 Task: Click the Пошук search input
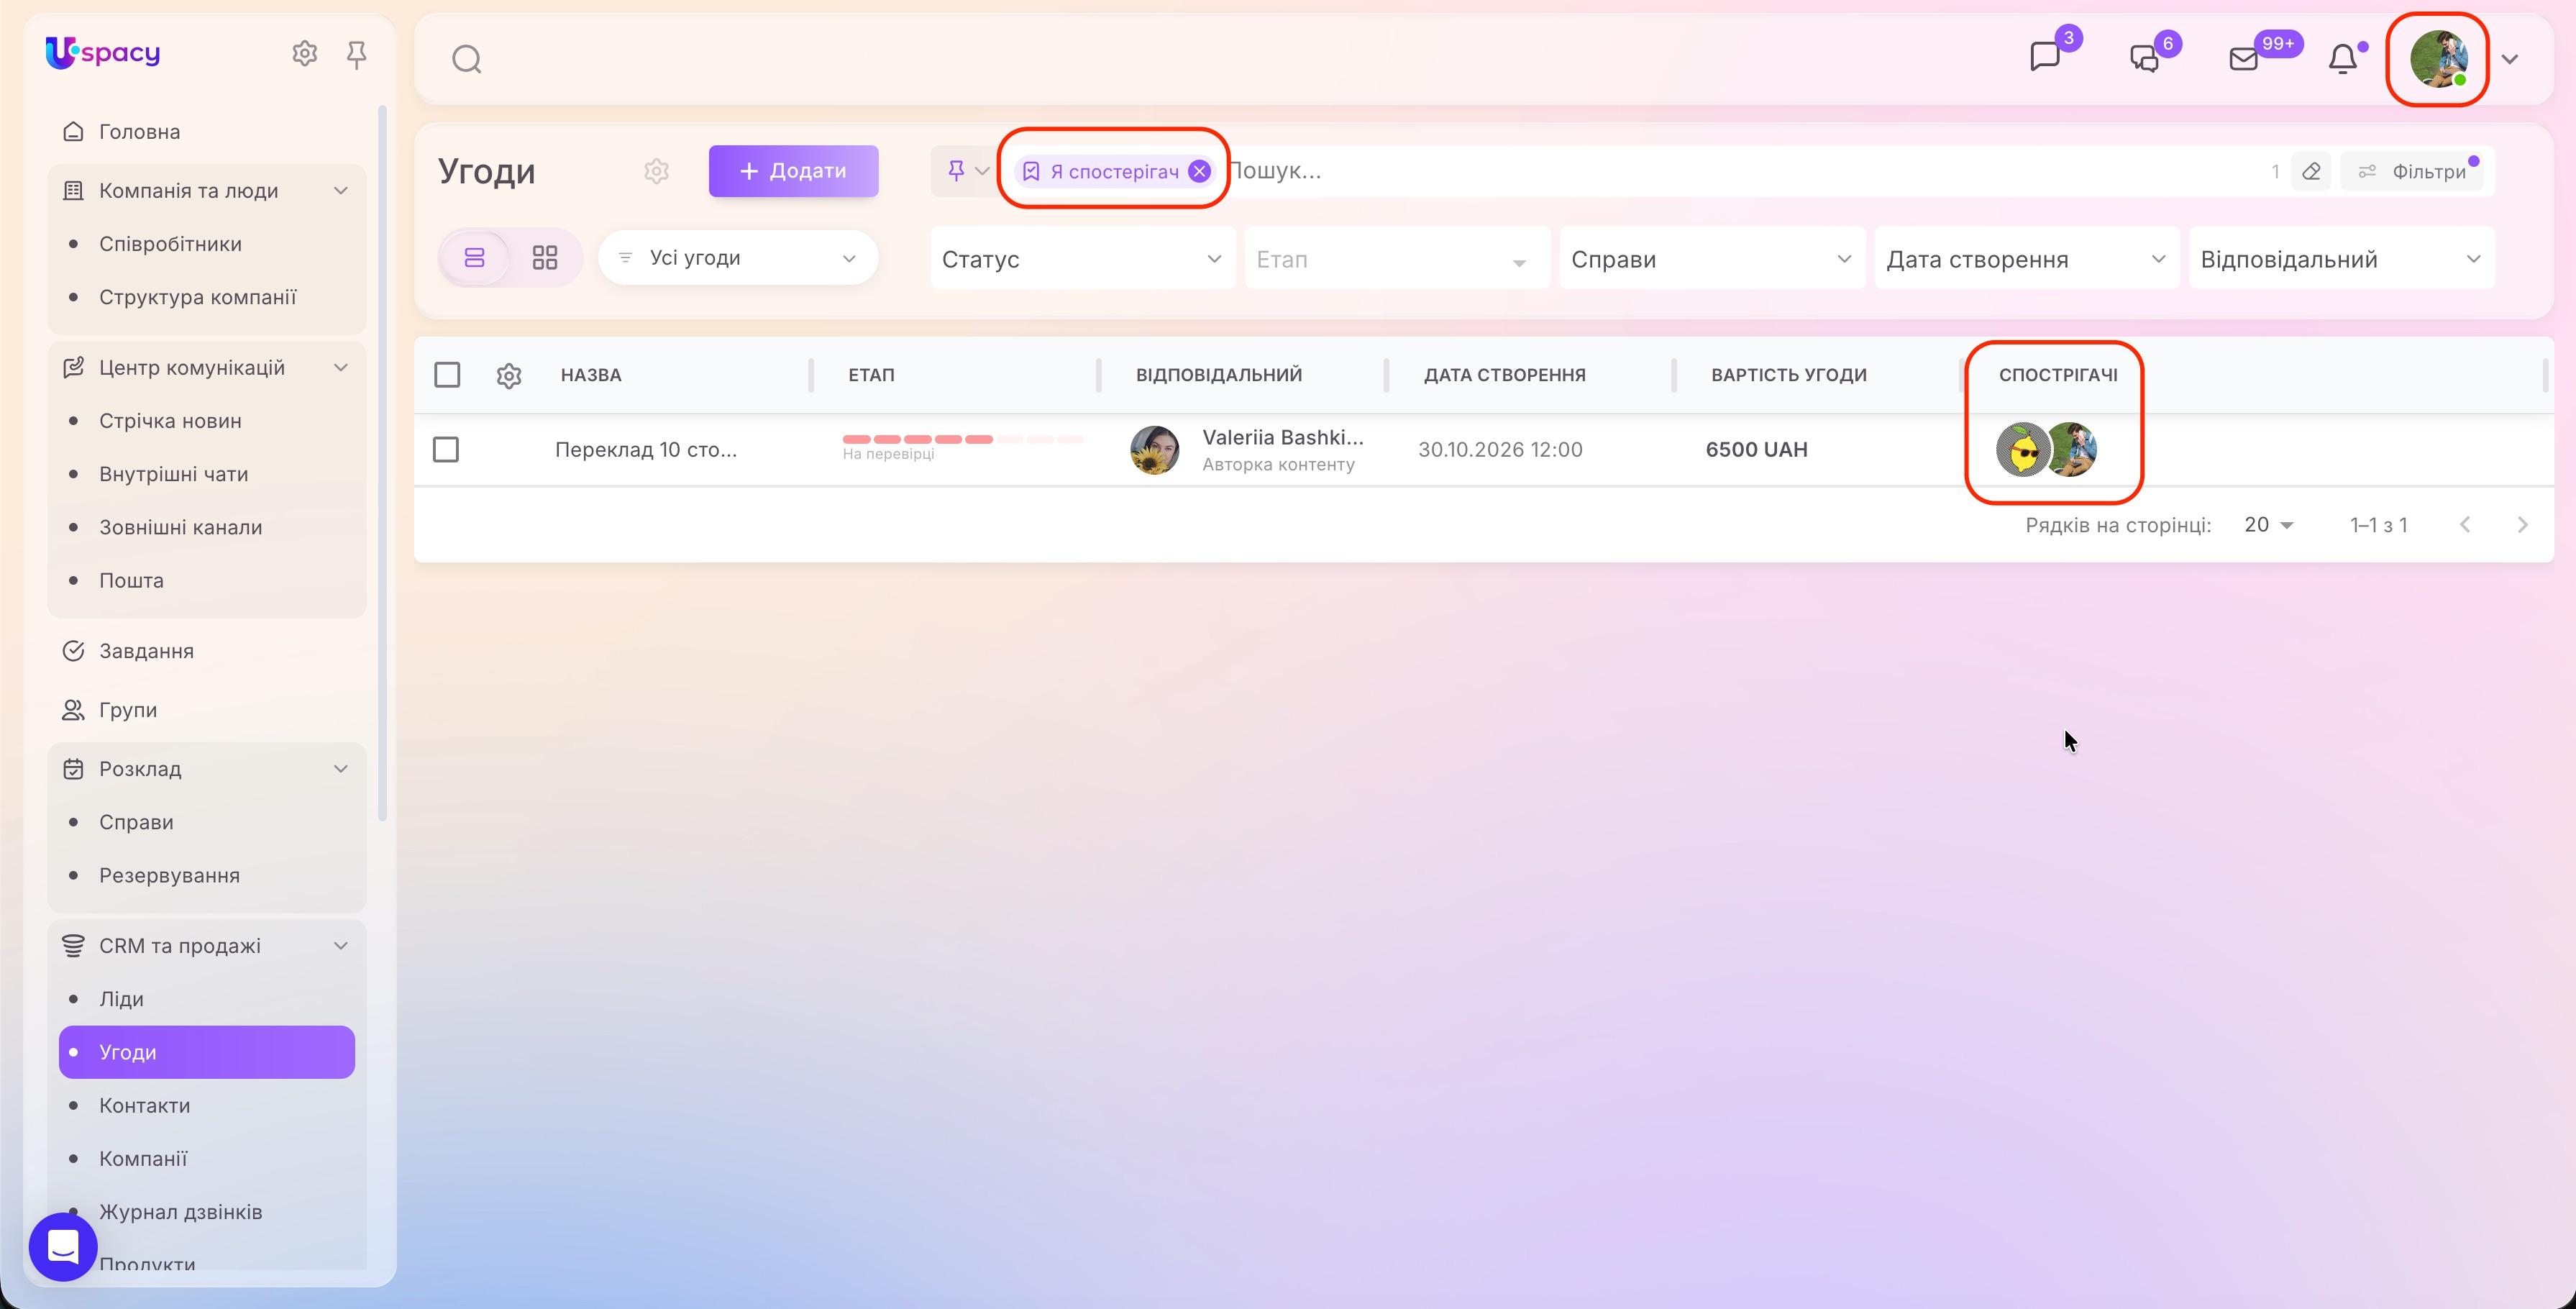pyautogui.click(x=1740, y=171)
